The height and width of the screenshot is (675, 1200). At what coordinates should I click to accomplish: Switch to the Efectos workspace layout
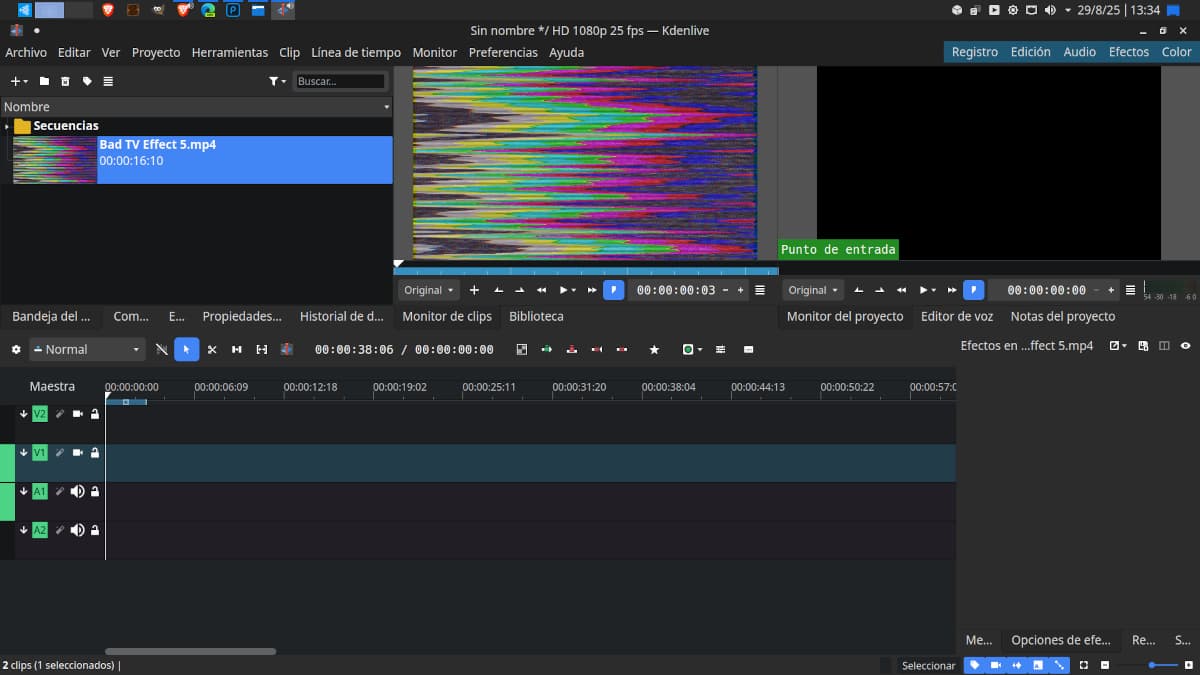(x=1128, y=52)
